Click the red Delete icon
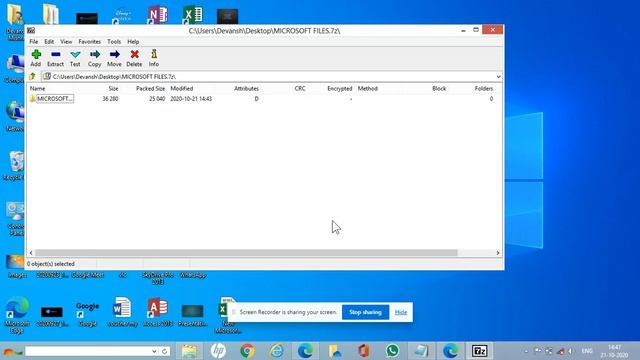The image size is (640, 360). (134, 58)
